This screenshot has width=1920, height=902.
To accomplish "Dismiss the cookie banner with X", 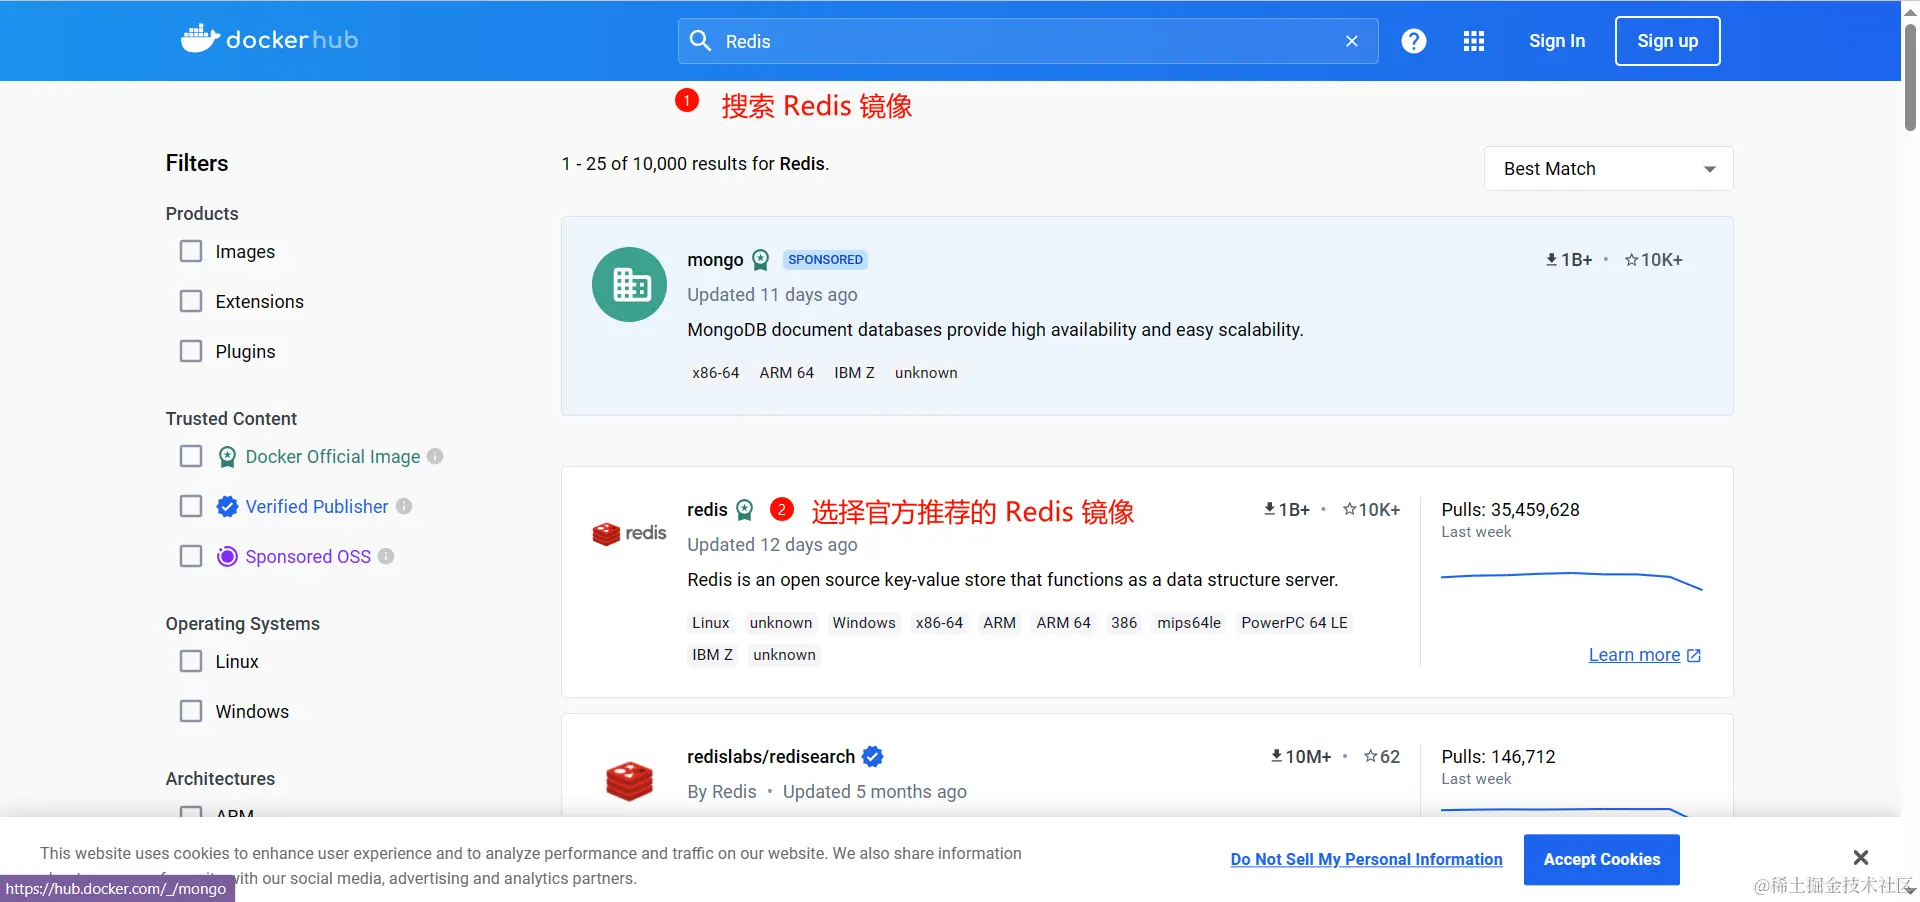I will click(x=1861, y=858).
